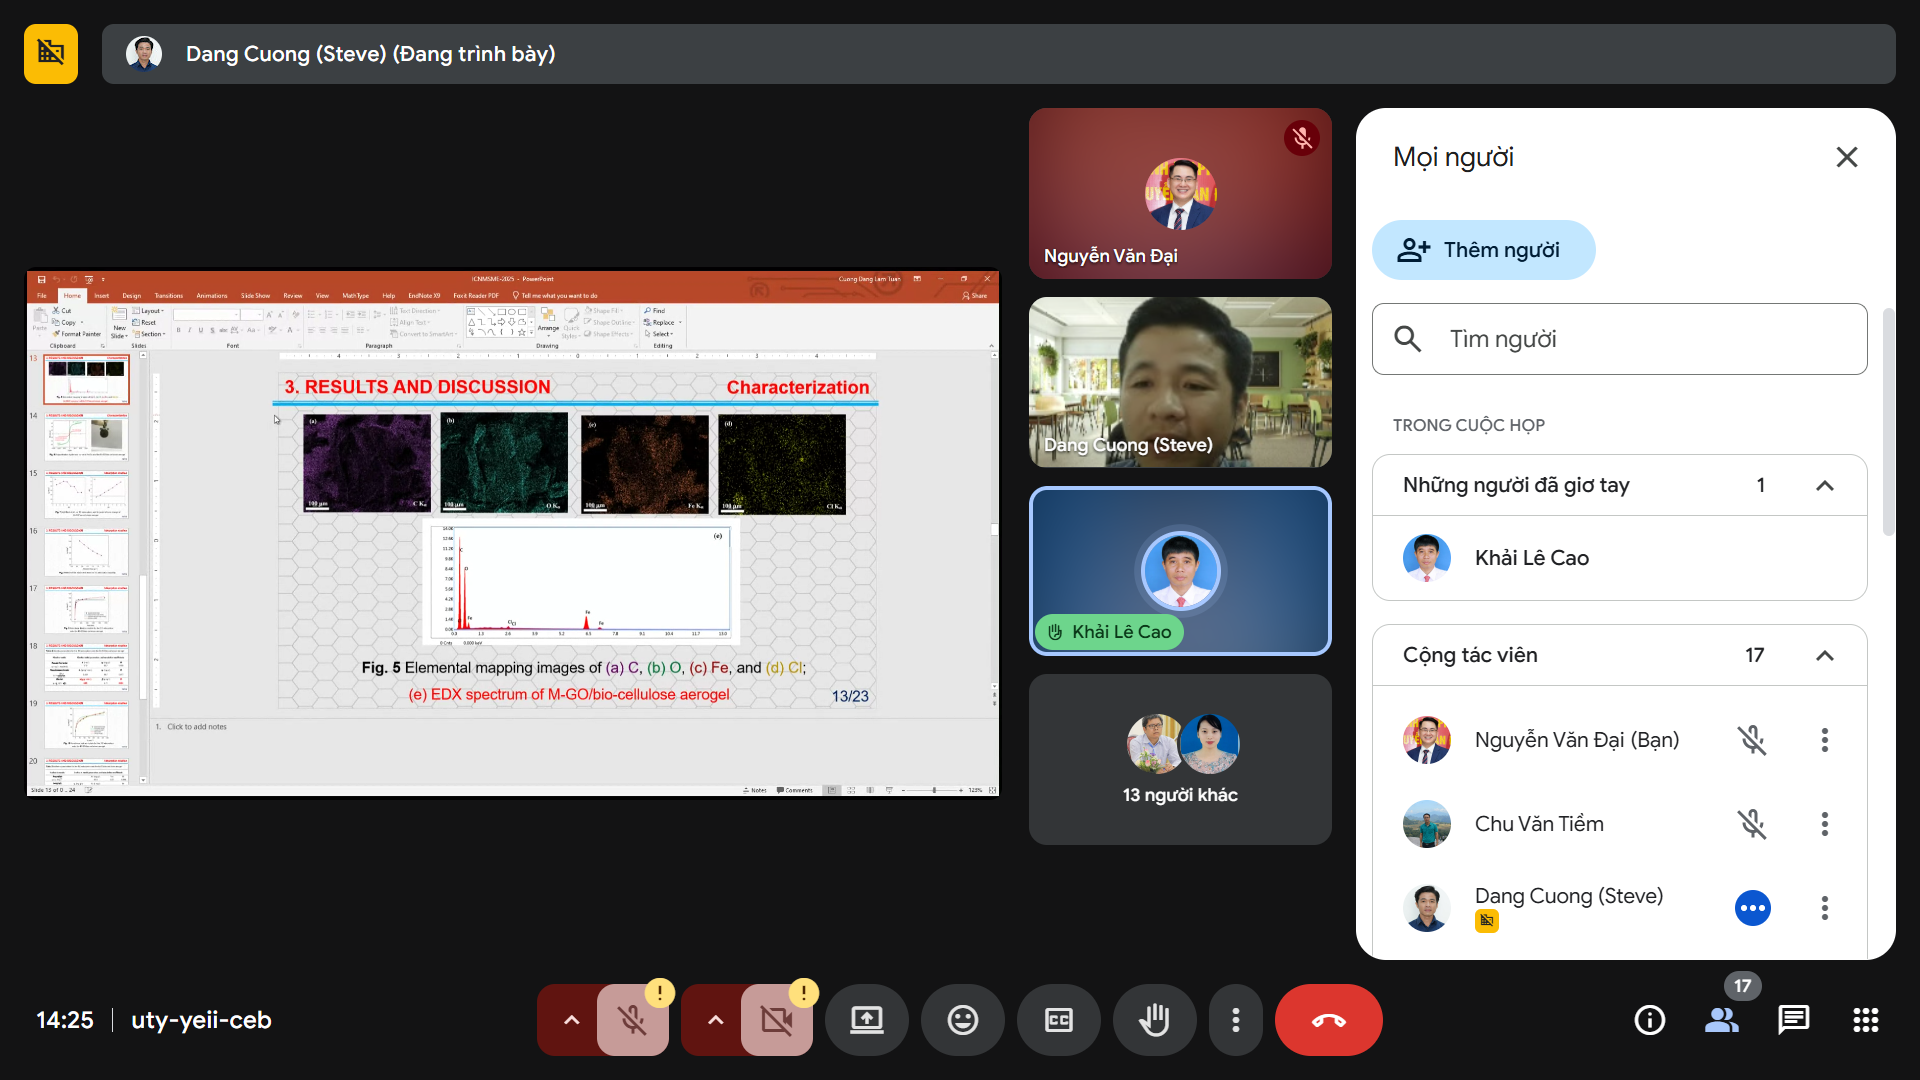
Task: Turn on closed captions
Action: click(1058, 1020)
